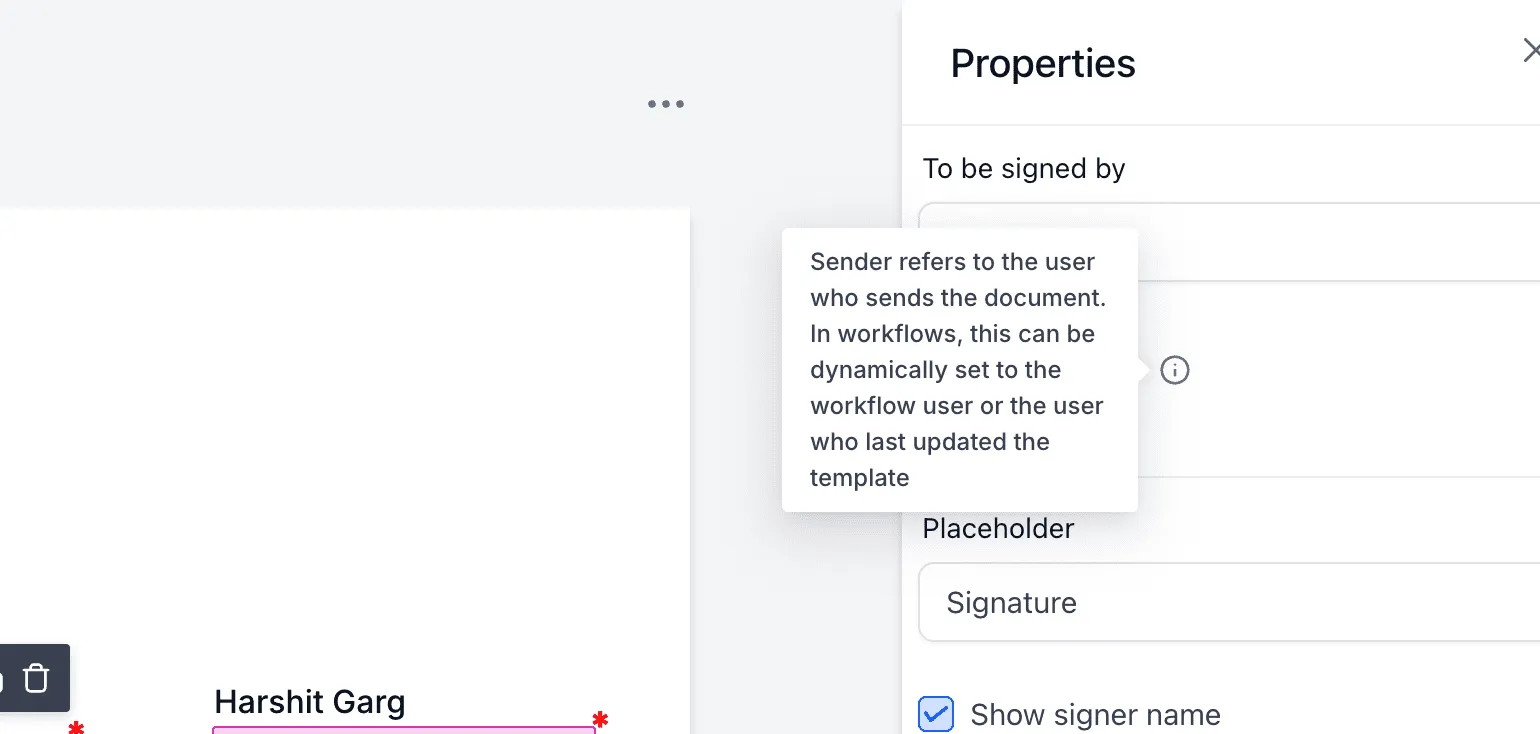Dismiss the sender tooltip by clicking its info icon
The image size is (1540, 734).
tap(1174, 370)
